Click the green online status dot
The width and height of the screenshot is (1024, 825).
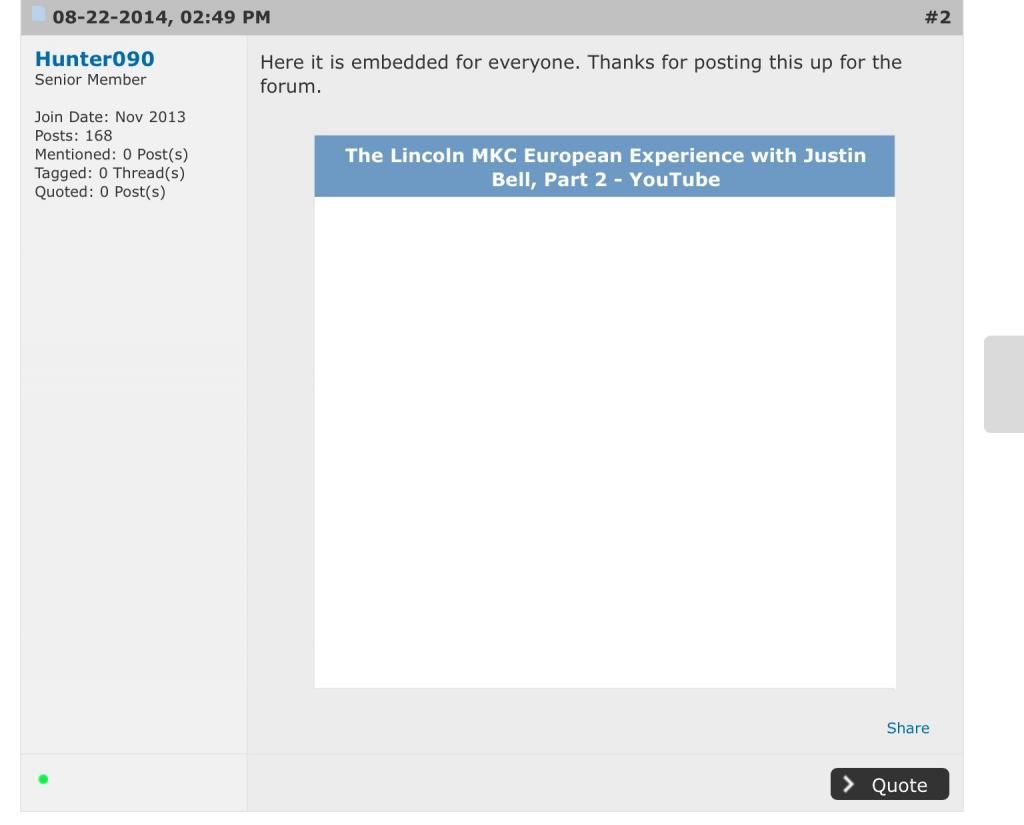click(43, 779)
